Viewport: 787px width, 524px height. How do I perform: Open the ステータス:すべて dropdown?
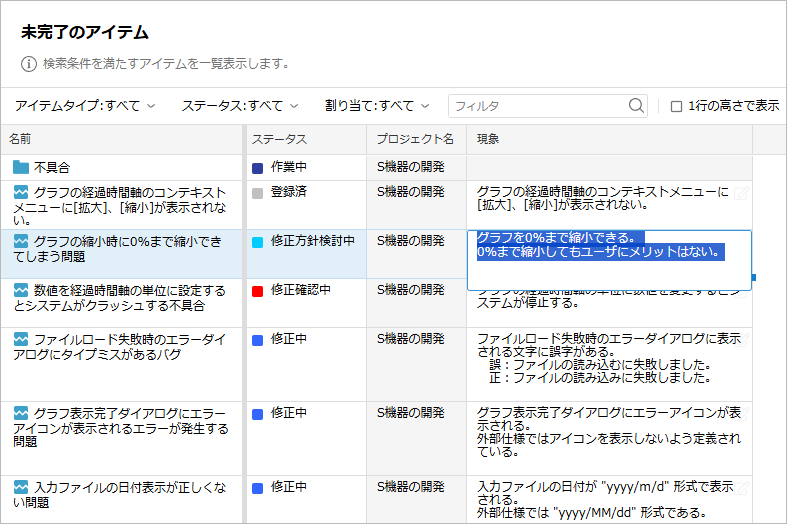[x=240, y=105]
